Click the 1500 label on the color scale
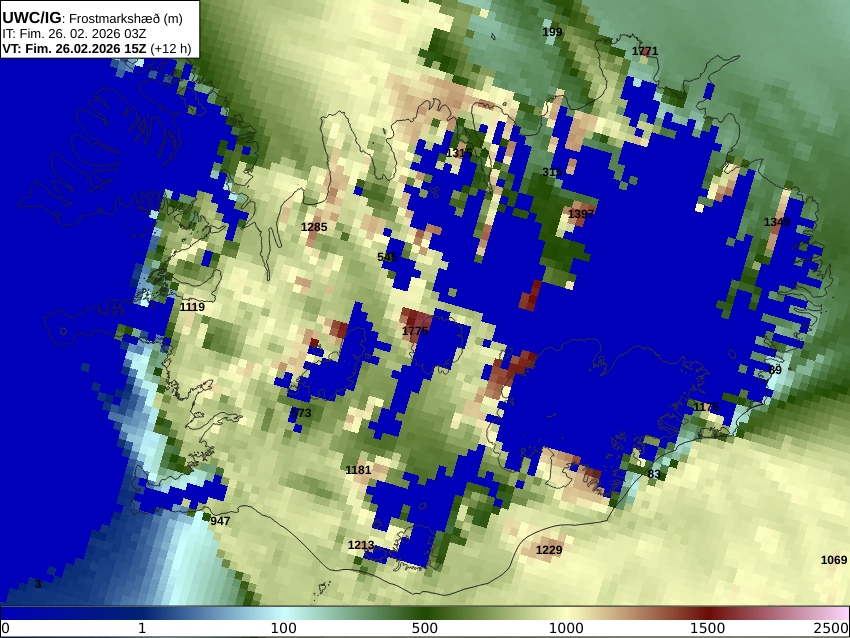 point(707,629)
